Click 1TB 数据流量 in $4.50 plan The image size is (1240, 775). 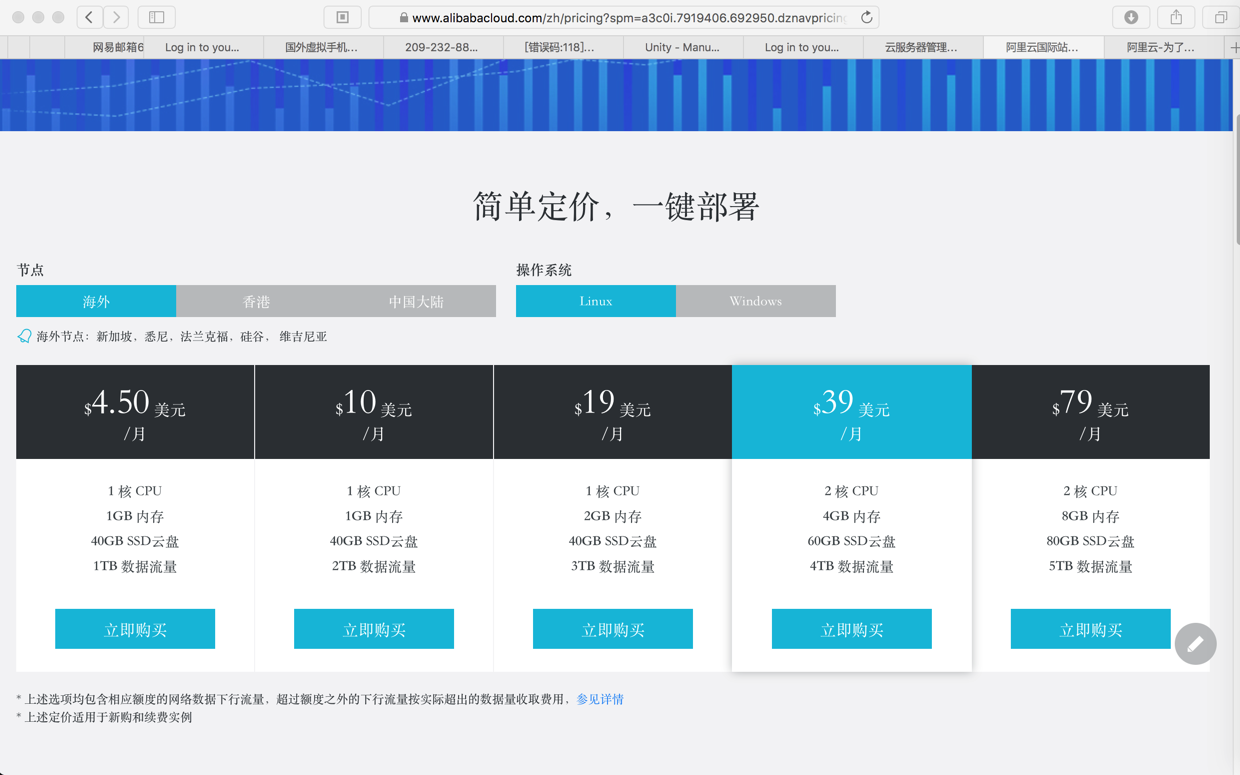pyautogui.click(x=135, y=567)
